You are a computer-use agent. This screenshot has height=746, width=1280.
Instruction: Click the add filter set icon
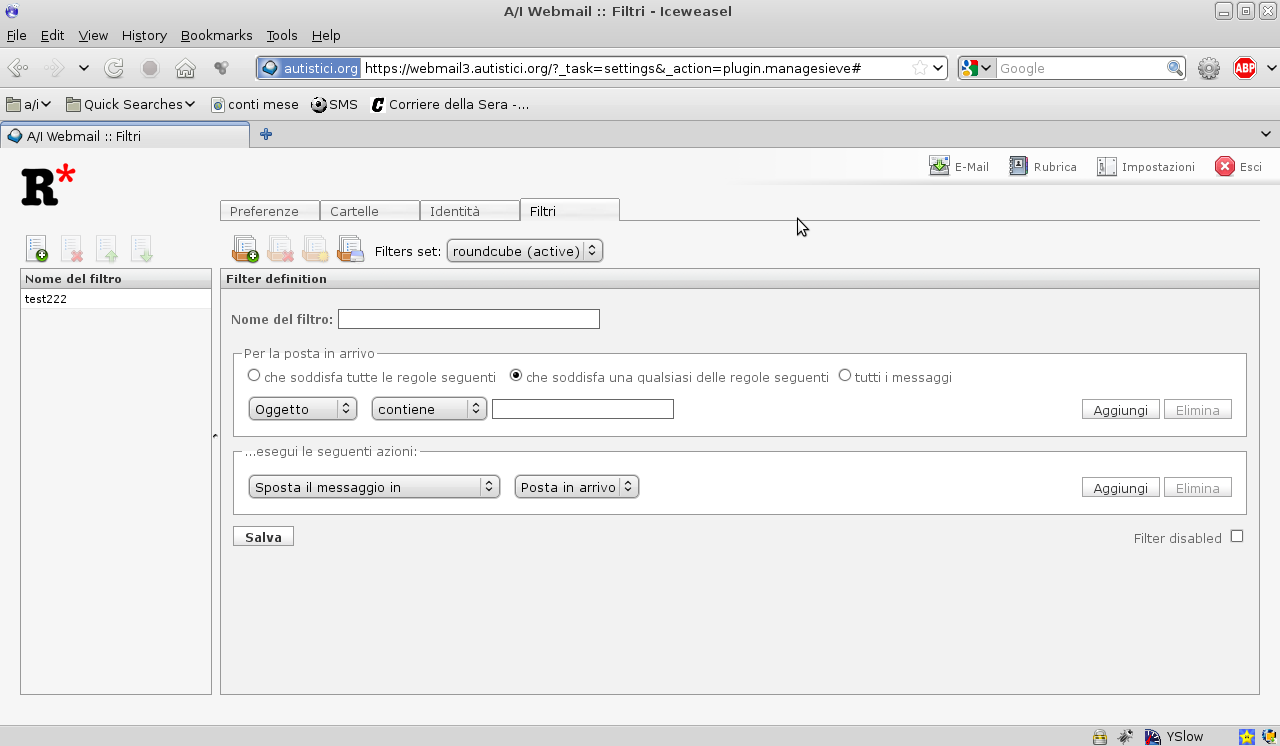point(245,249)
